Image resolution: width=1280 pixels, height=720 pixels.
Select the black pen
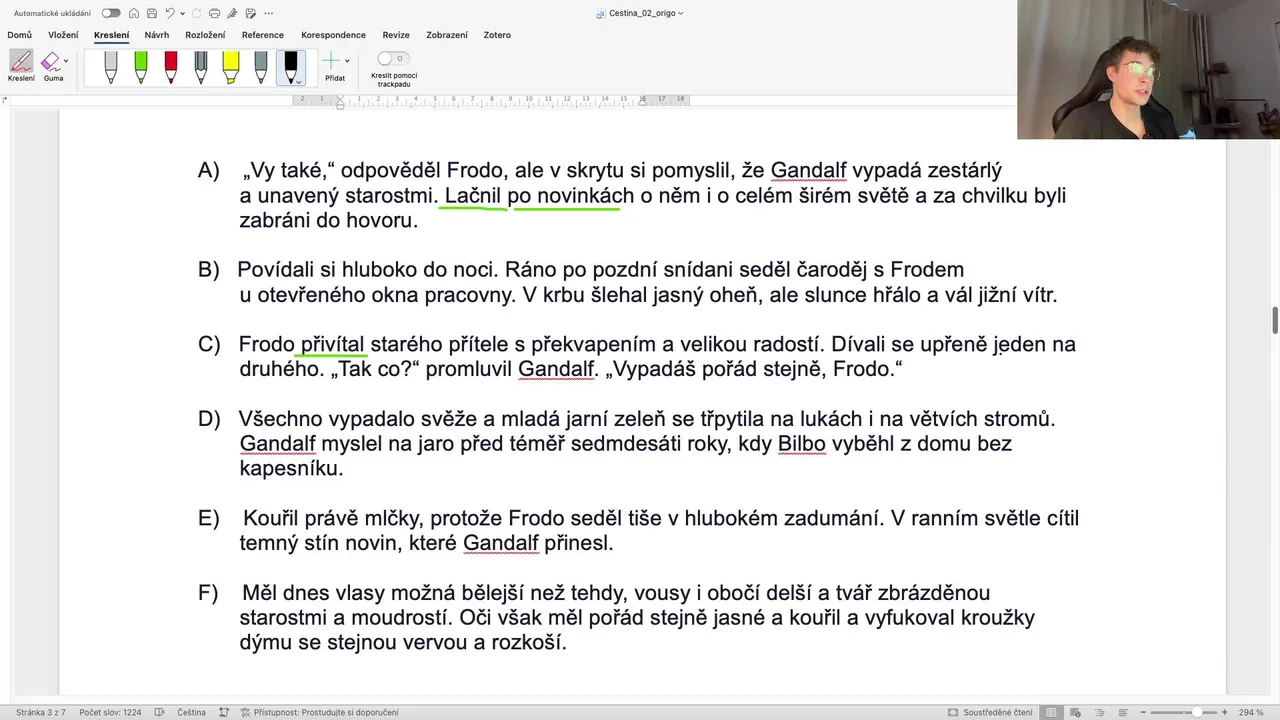tap(291, 68)
